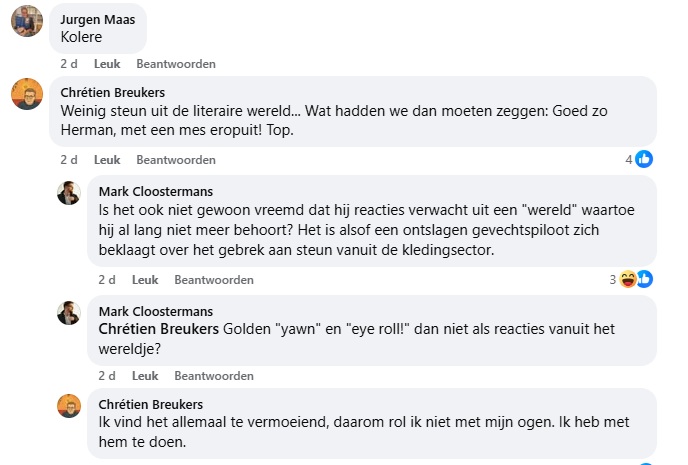Reply to Chrétien Breukers' "Weinig steun" comment

(176, 160)
